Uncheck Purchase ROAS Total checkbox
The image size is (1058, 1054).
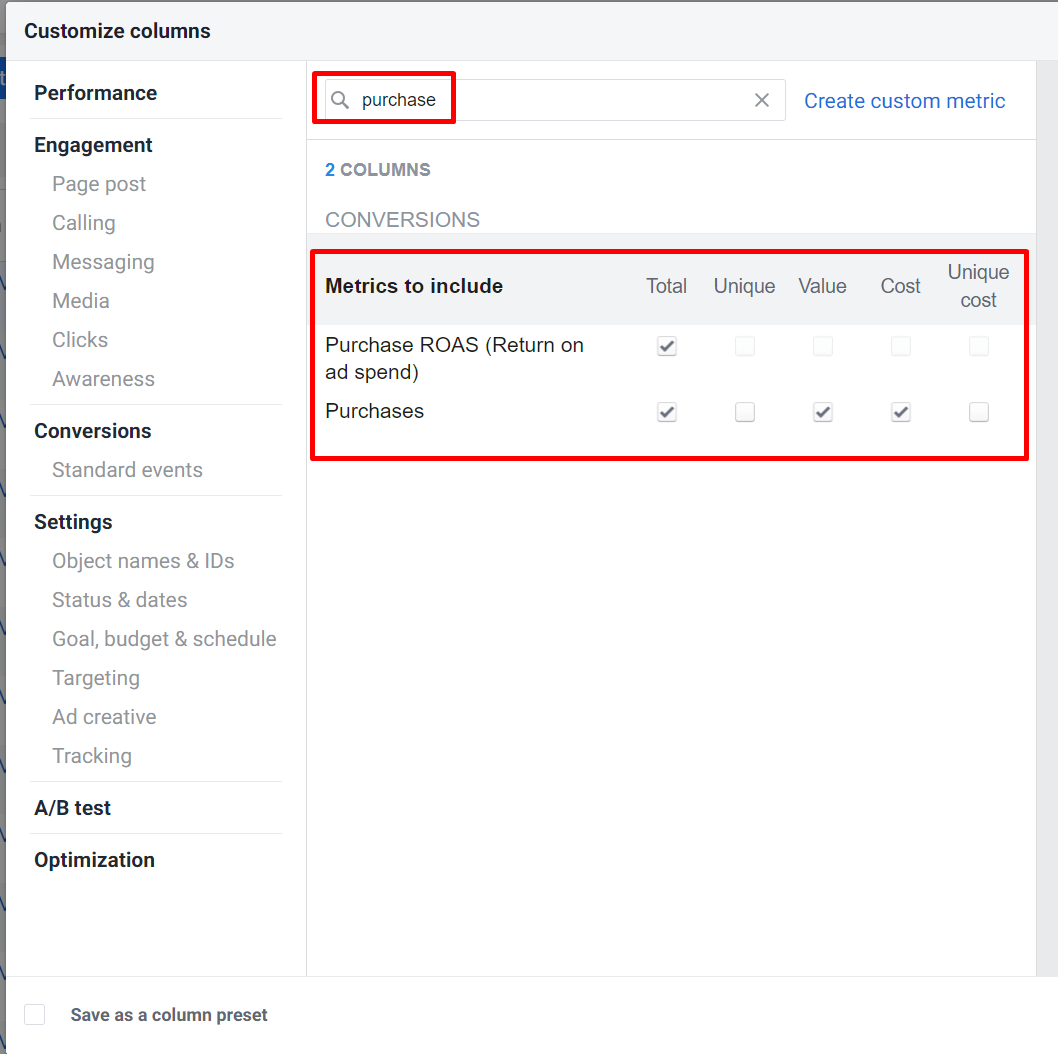667,347
